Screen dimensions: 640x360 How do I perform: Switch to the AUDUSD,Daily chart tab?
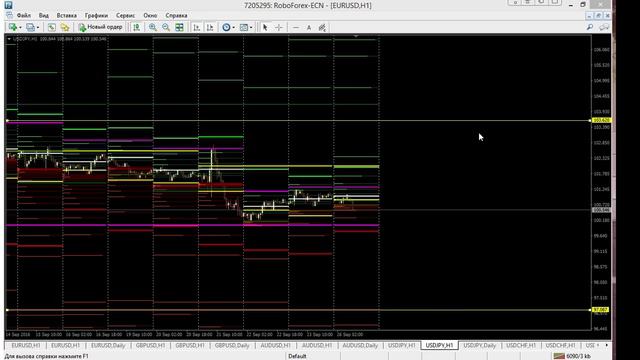[360, 345]
